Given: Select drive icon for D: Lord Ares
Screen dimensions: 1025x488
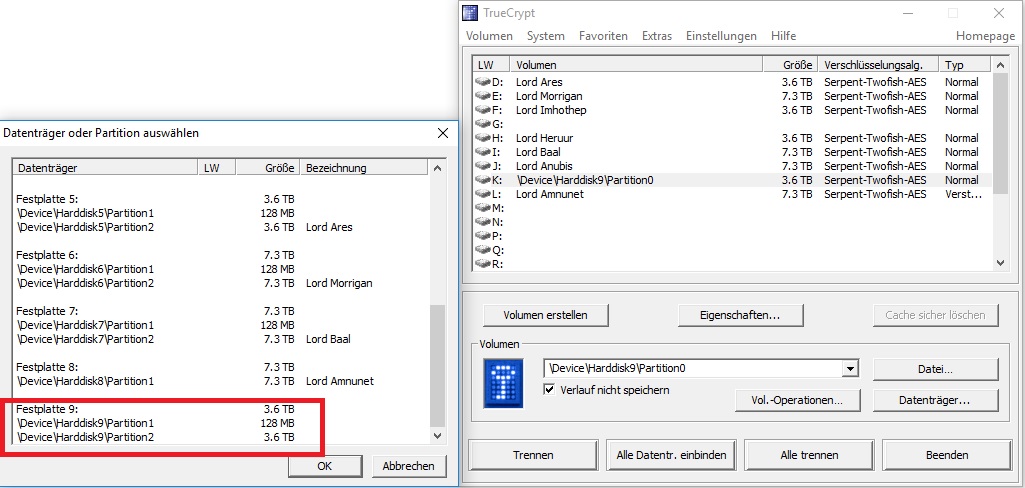Looking at the screenshot, I should tap(483, 82).
